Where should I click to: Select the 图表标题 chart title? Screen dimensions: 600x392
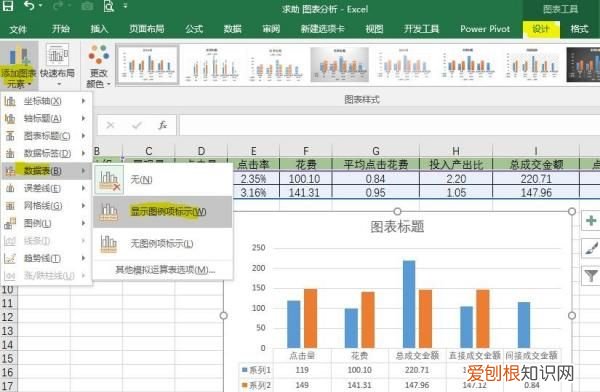(397, 227)
